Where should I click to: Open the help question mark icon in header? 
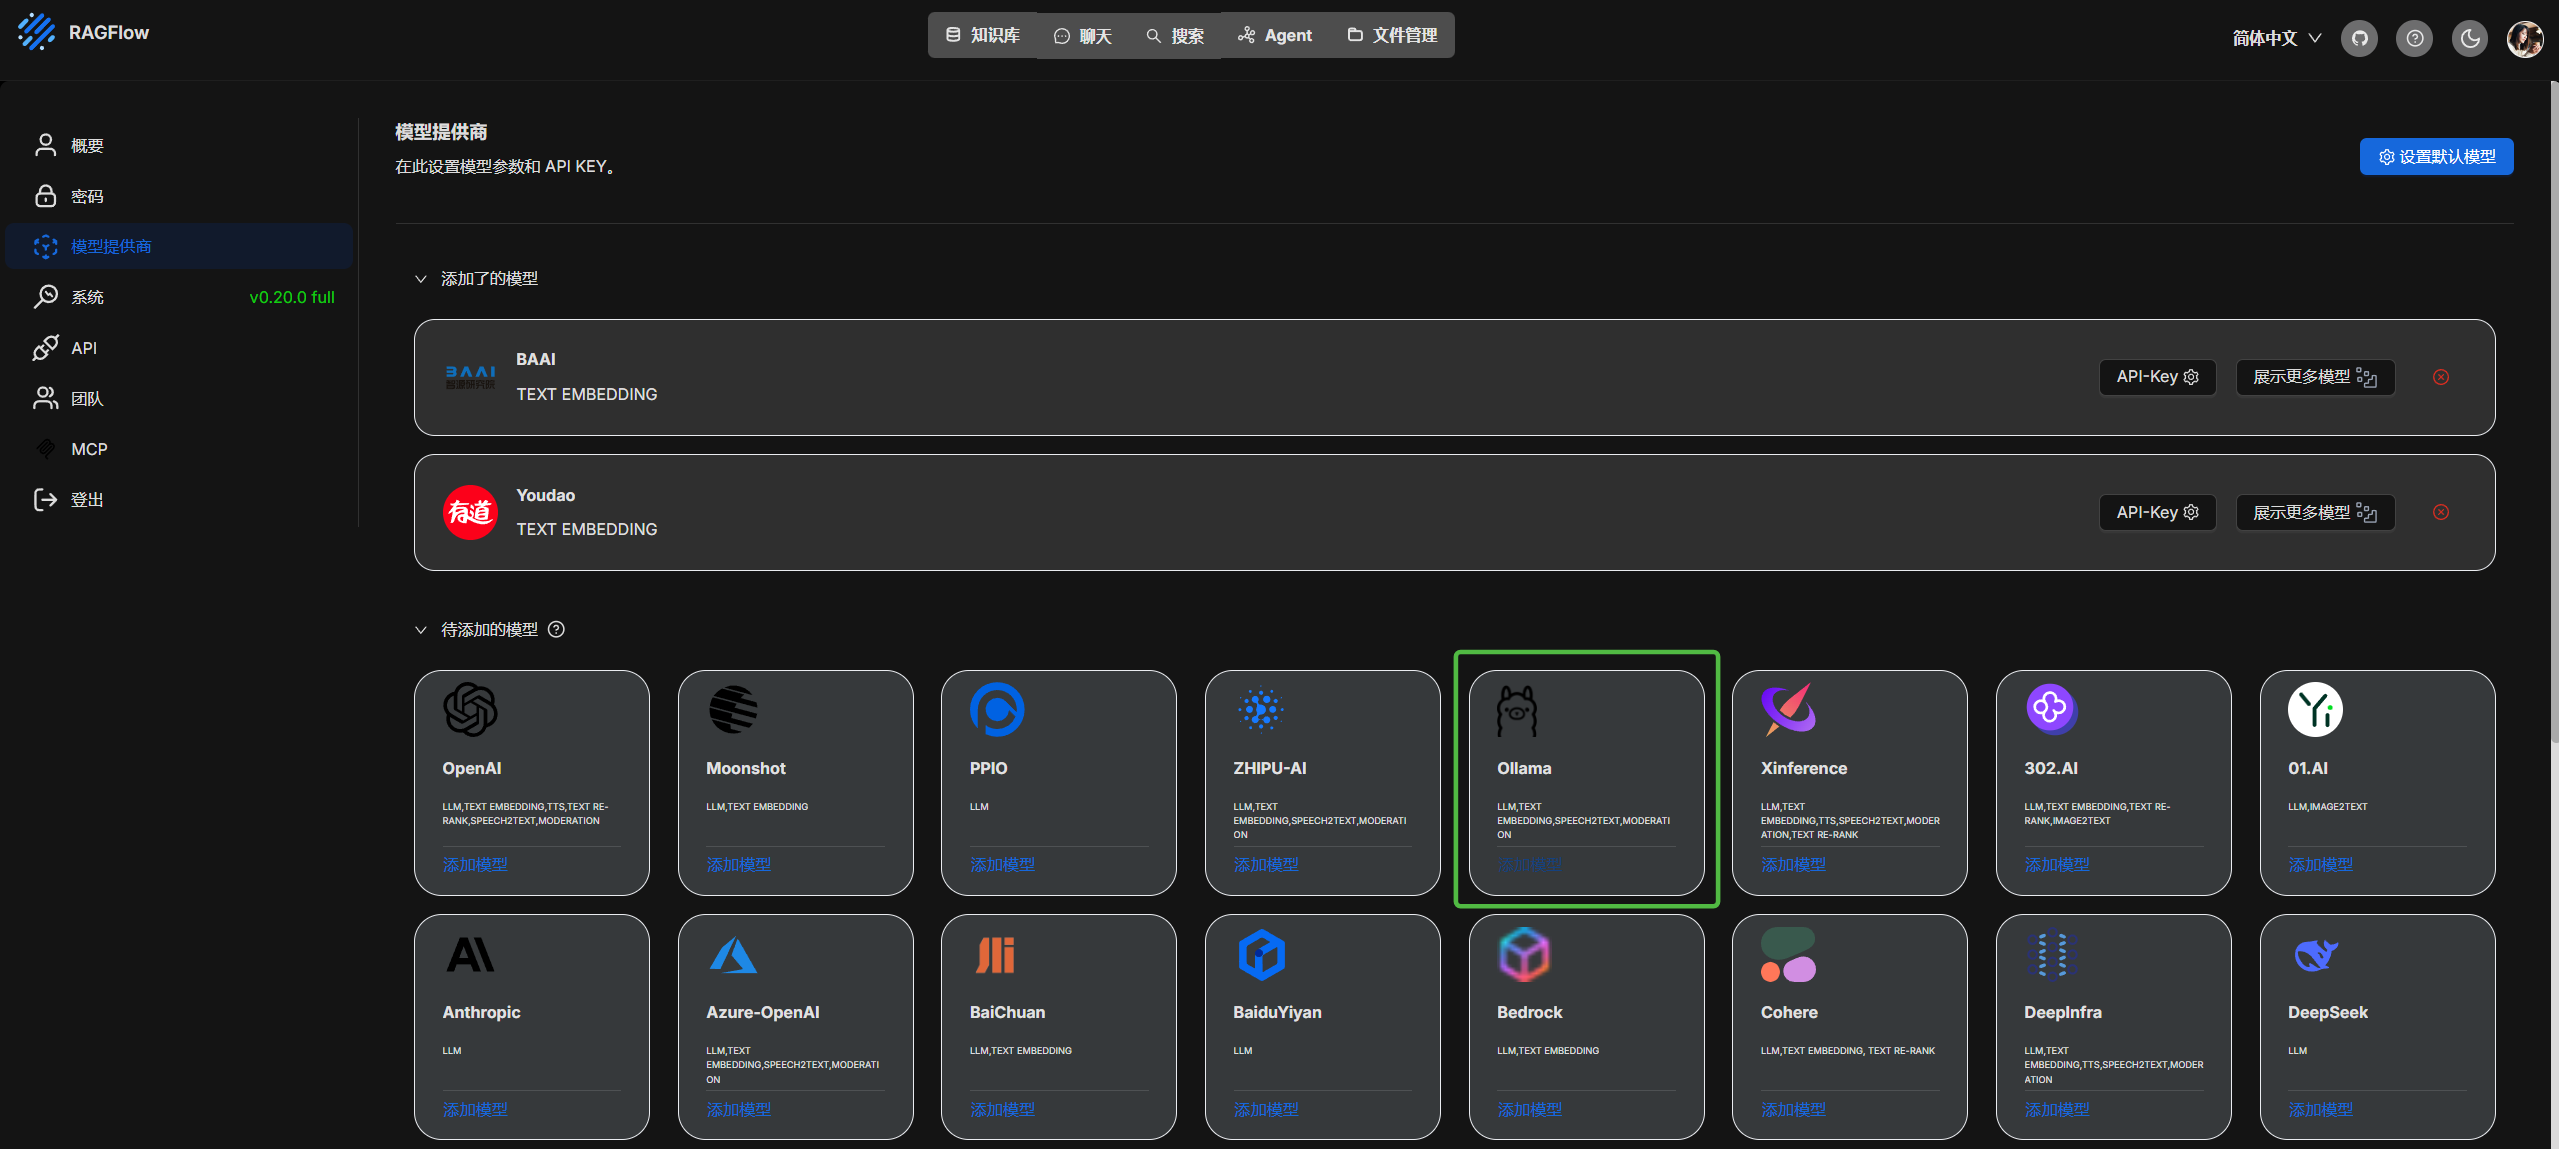2414,39
